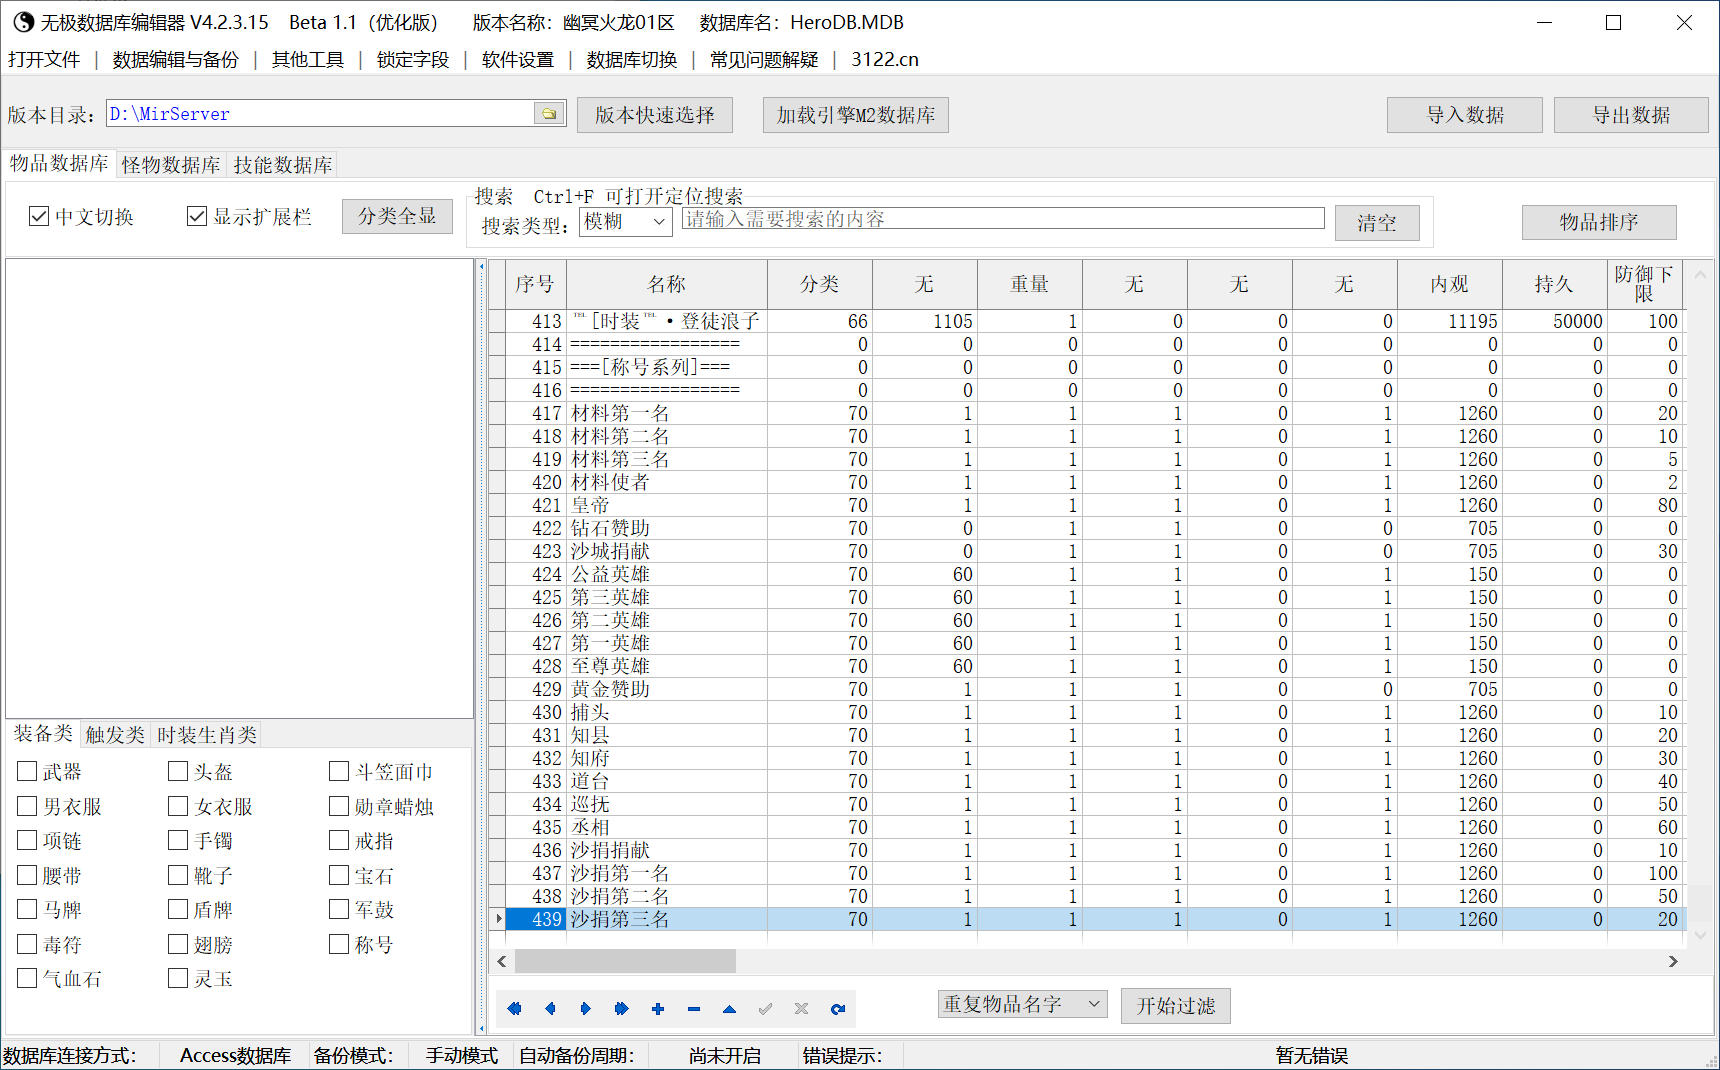
Task: Insert a new record with plus icon
Action: pos(658,1009)
